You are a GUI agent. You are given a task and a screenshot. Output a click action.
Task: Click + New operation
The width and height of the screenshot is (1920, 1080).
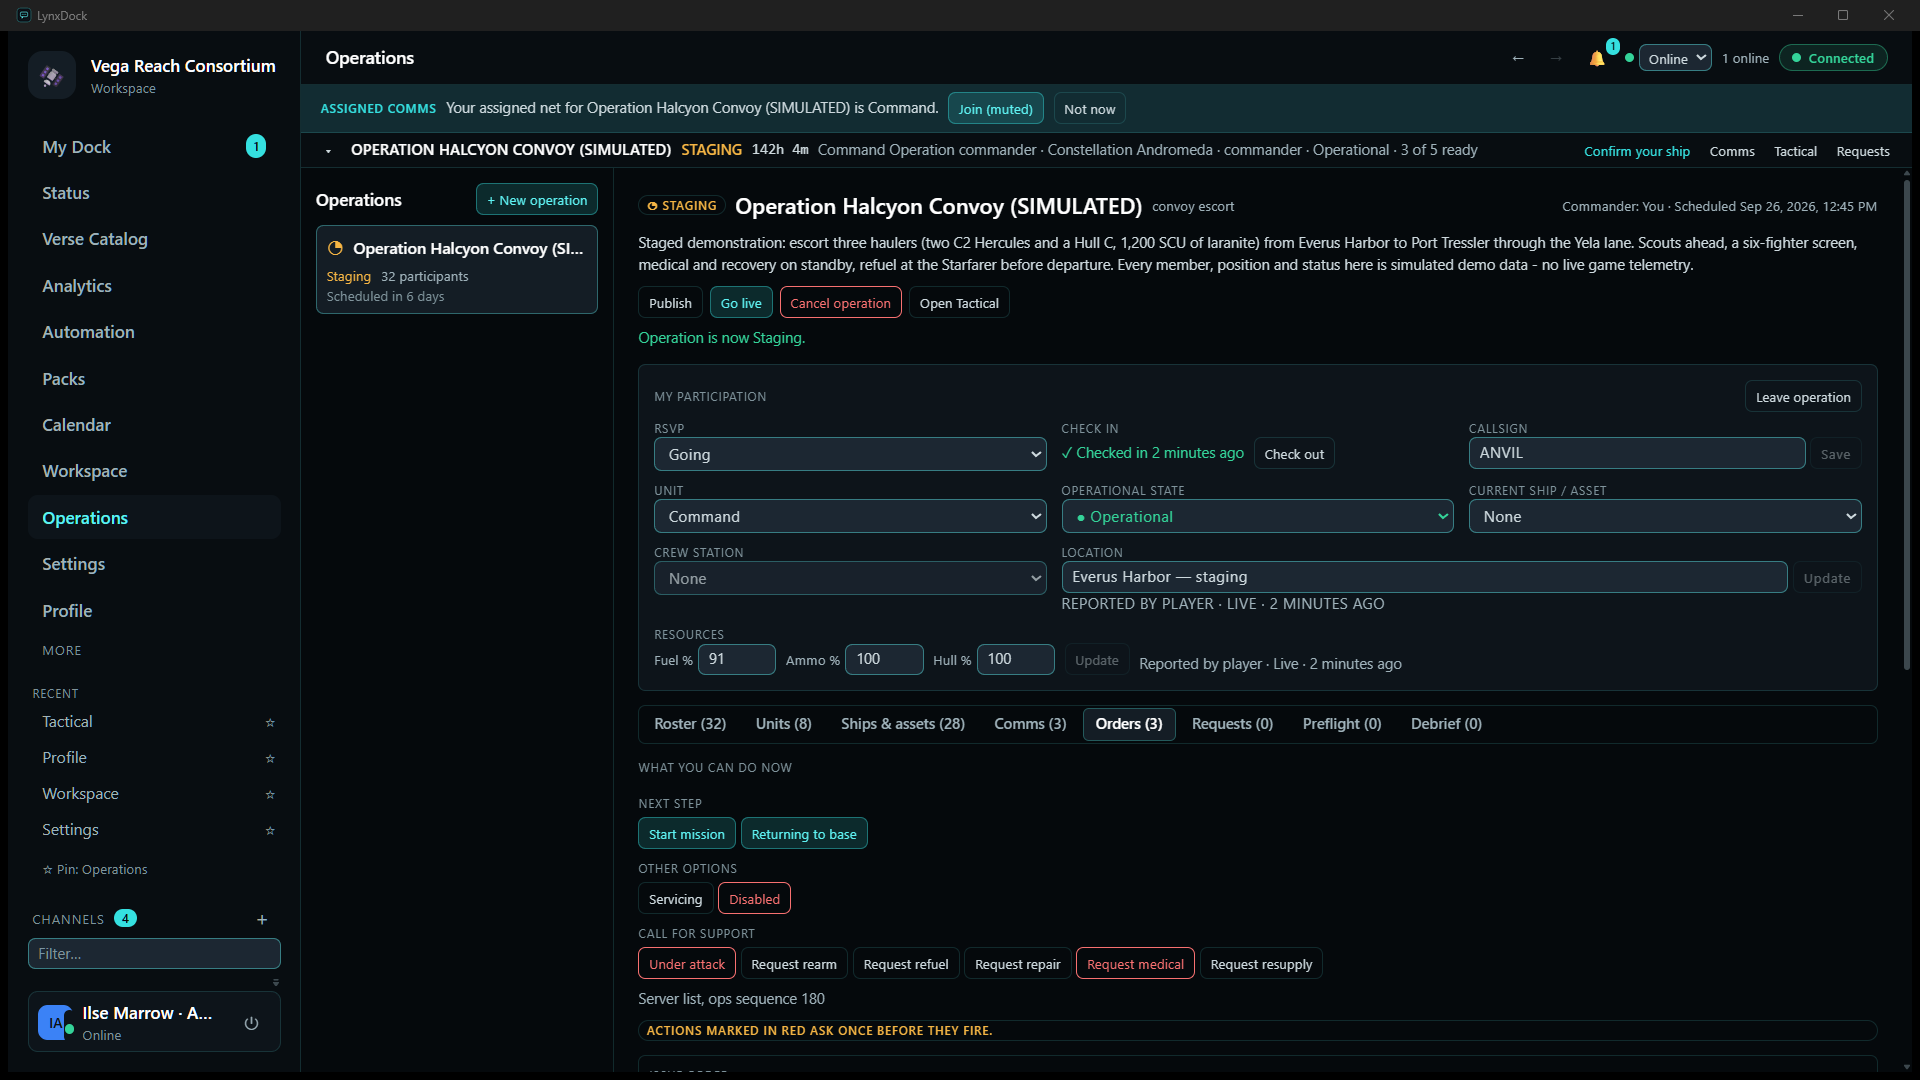tap(537, 200)
